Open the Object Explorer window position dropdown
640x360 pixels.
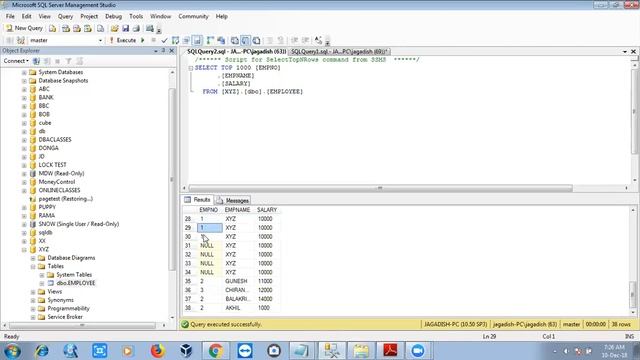pos(156,51)
